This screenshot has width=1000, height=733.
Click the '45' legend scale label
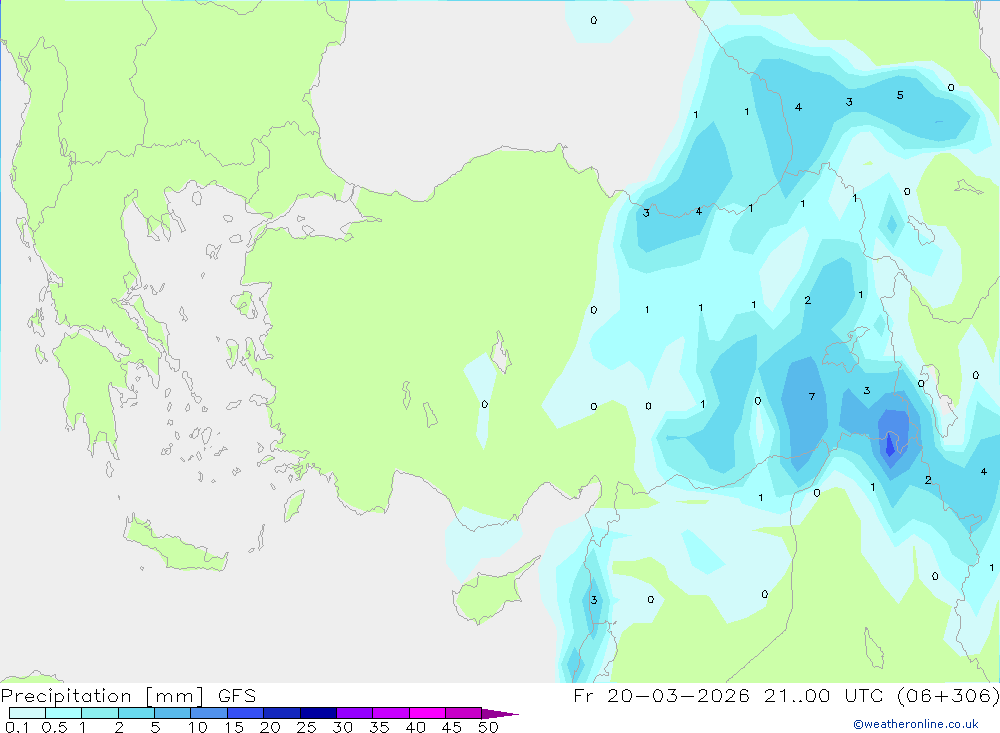(x=452, y=727)
